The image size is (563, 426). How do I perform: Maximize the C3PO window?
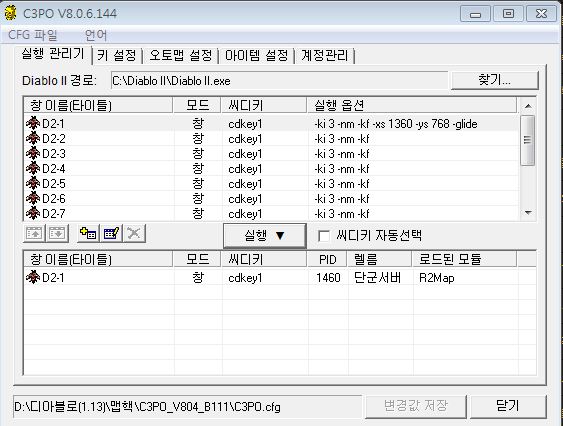pos(508,14)
